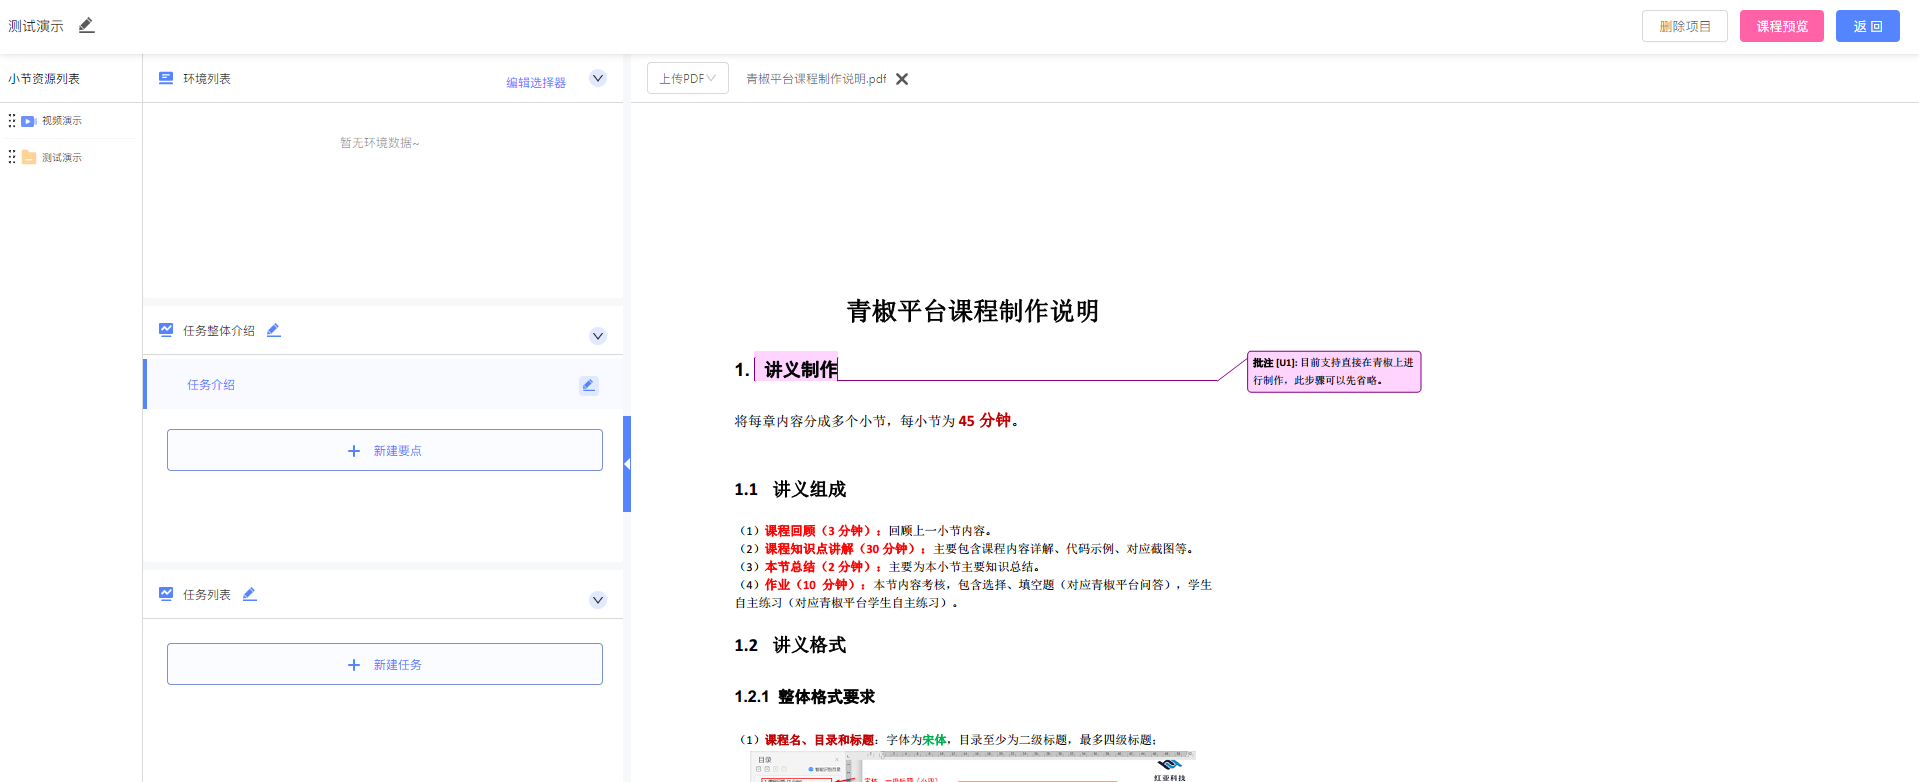Viewport: 1919px width, 782px height.
Task: Open 课程预览 course preview
Action: click(1781, 26)
